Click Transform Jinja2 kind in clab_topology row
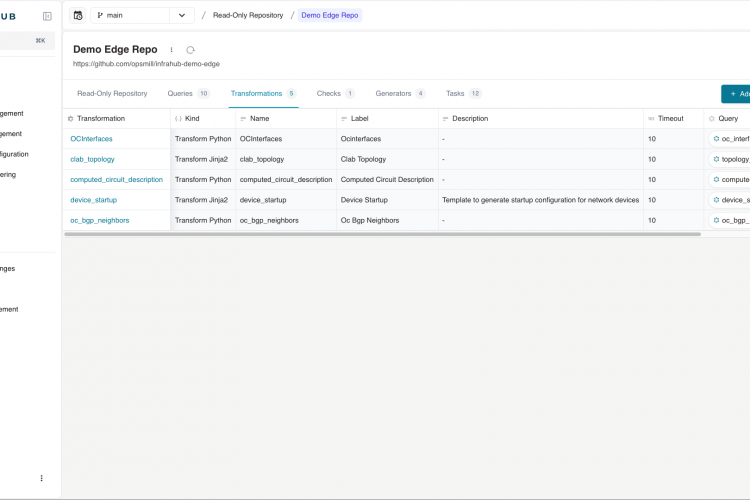750x500 pixels. 201,159
